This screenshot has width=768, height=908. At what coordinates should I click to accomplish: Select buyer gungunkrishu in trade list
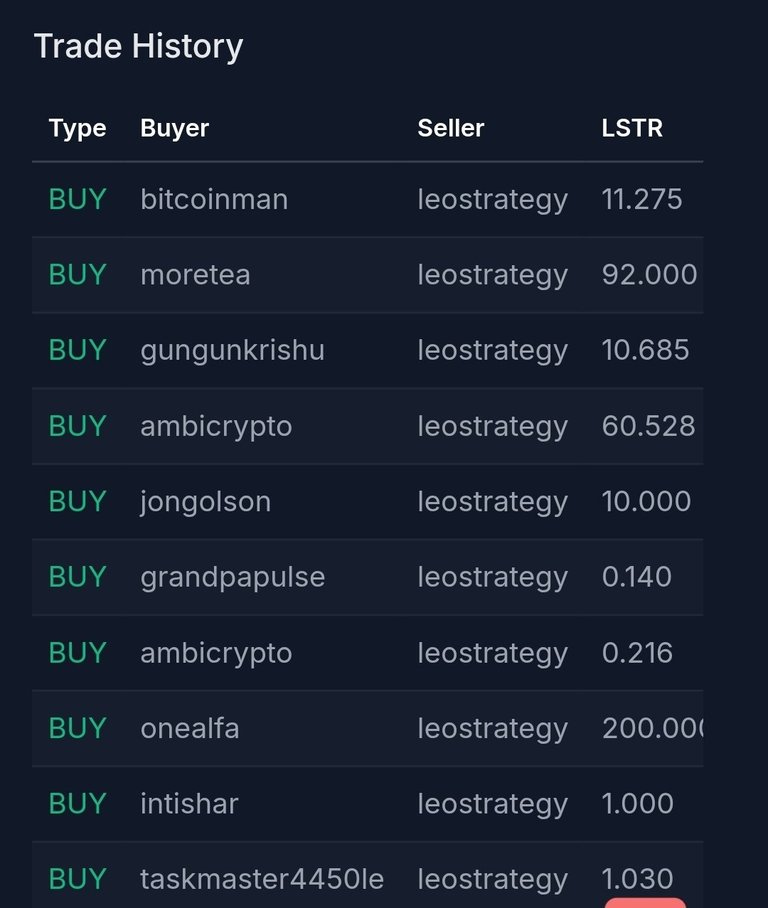click(232, 351)
